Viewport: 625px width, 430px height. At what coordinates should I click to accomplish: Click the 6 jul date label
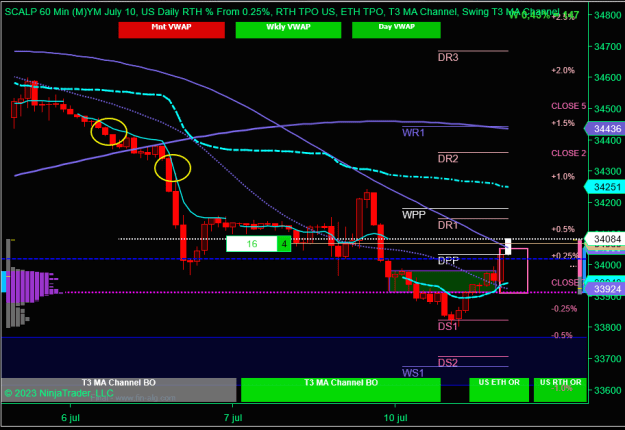pos(71,418)
